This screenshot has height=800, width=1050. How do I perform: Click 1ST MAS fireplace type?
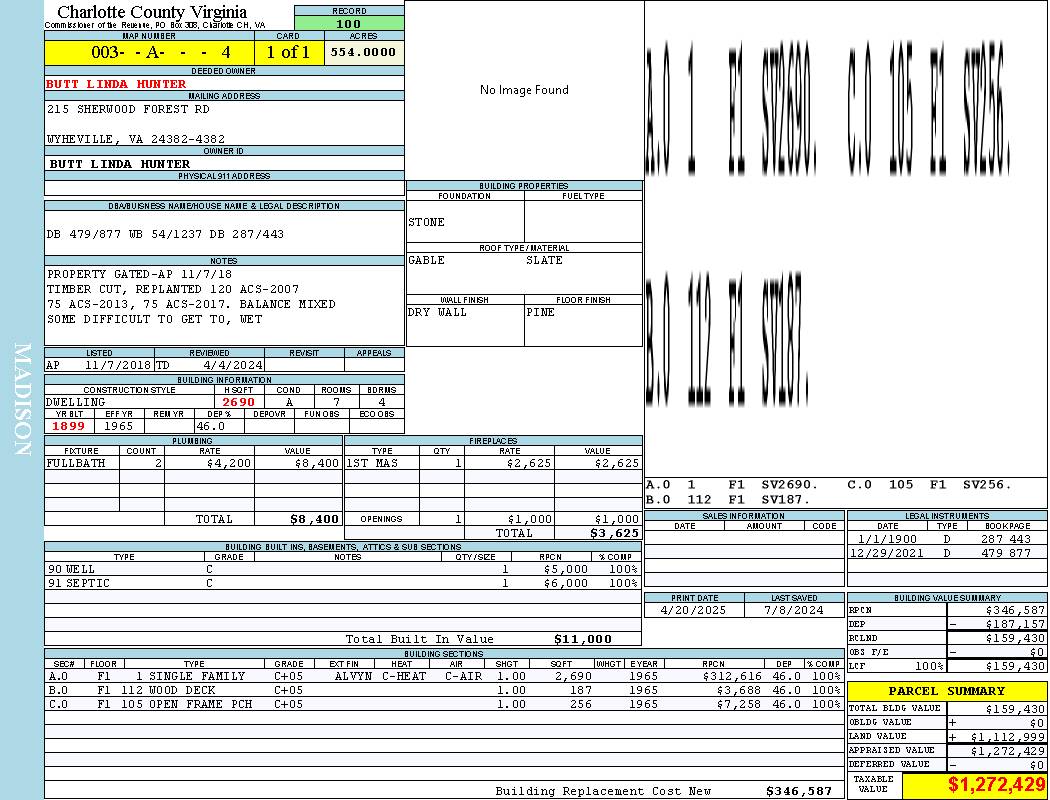coord(372,463)
